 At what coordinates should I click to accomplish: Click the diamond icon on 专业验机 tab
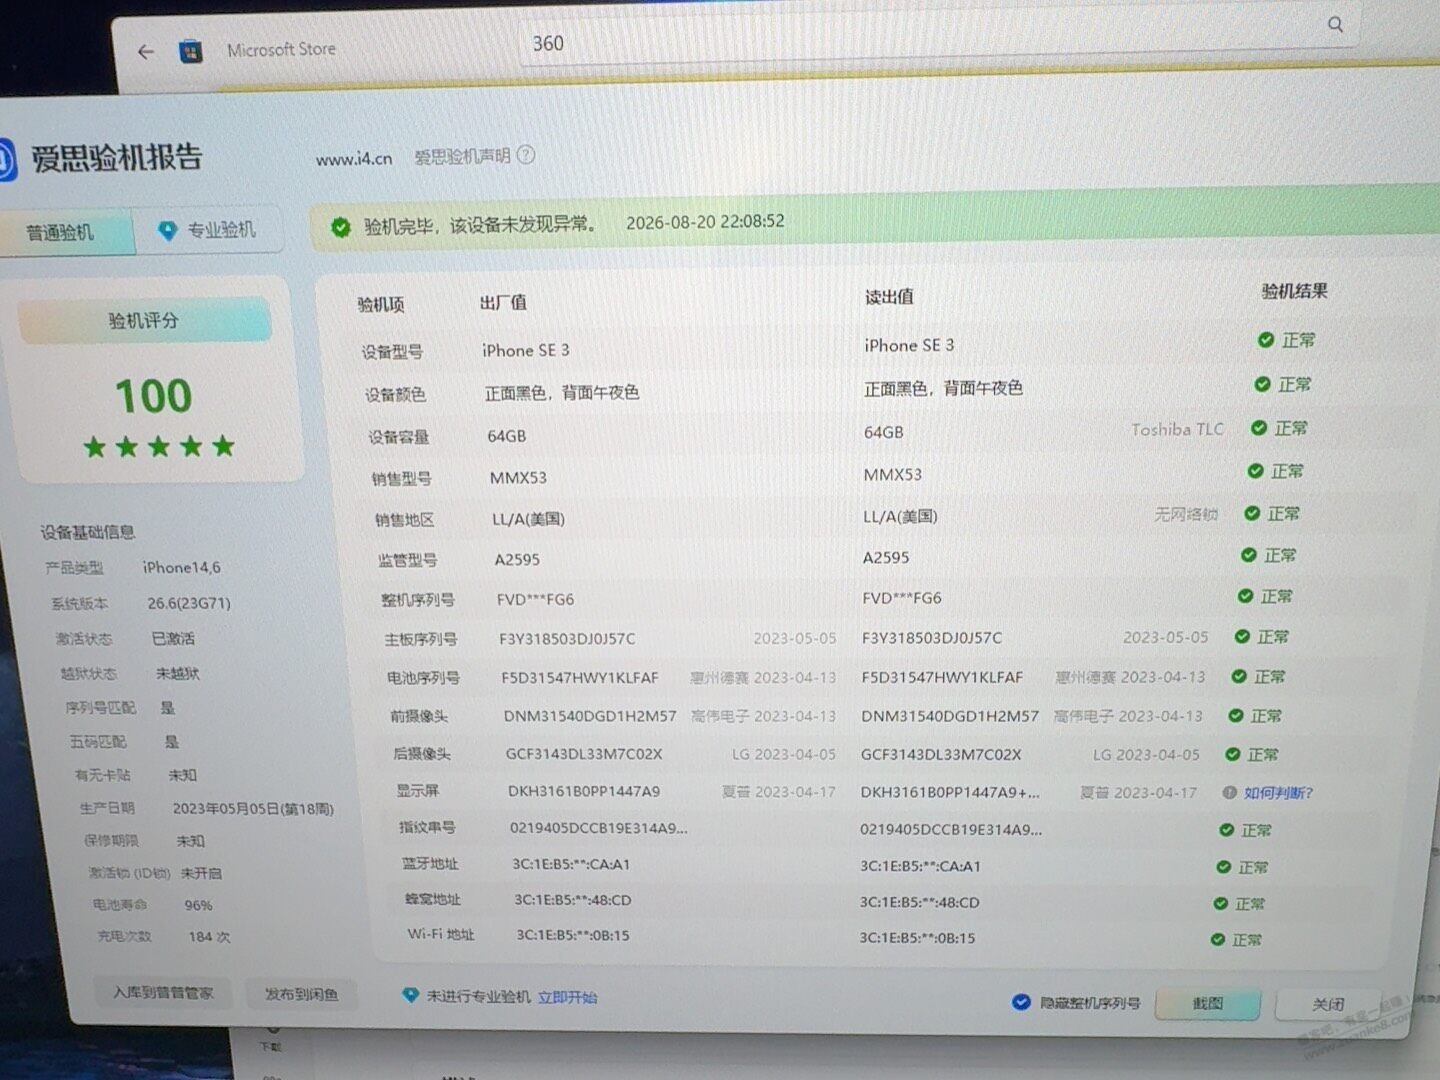(x=168, y=231)
